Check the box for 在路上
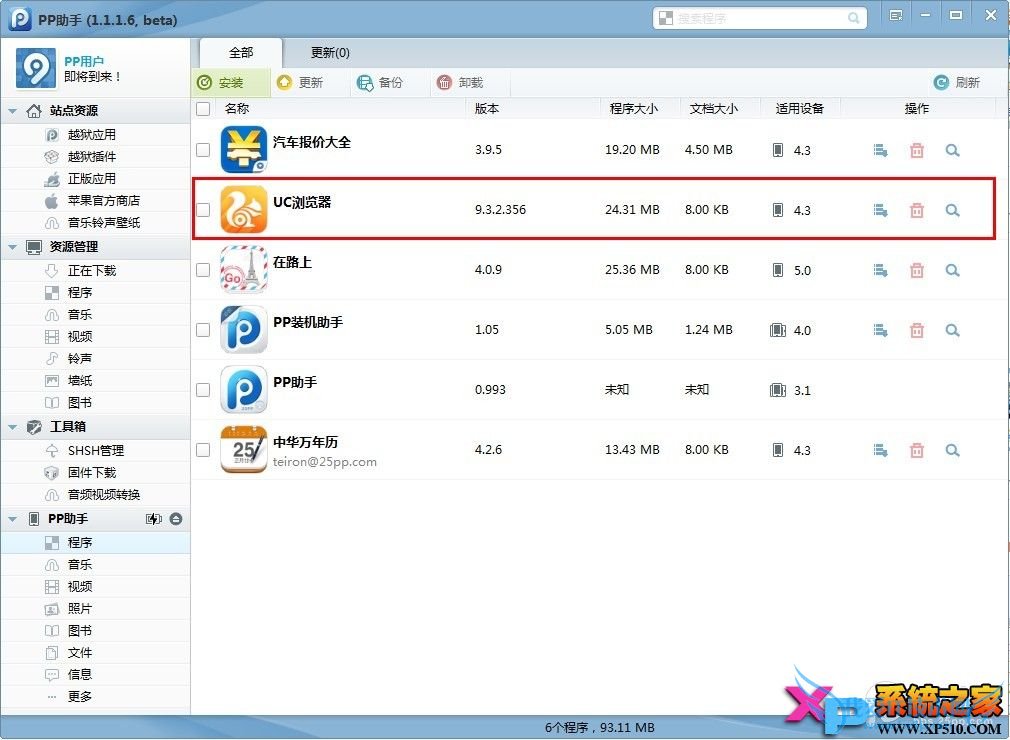This screenshot has width=1010, height=740. coord(203,270)
